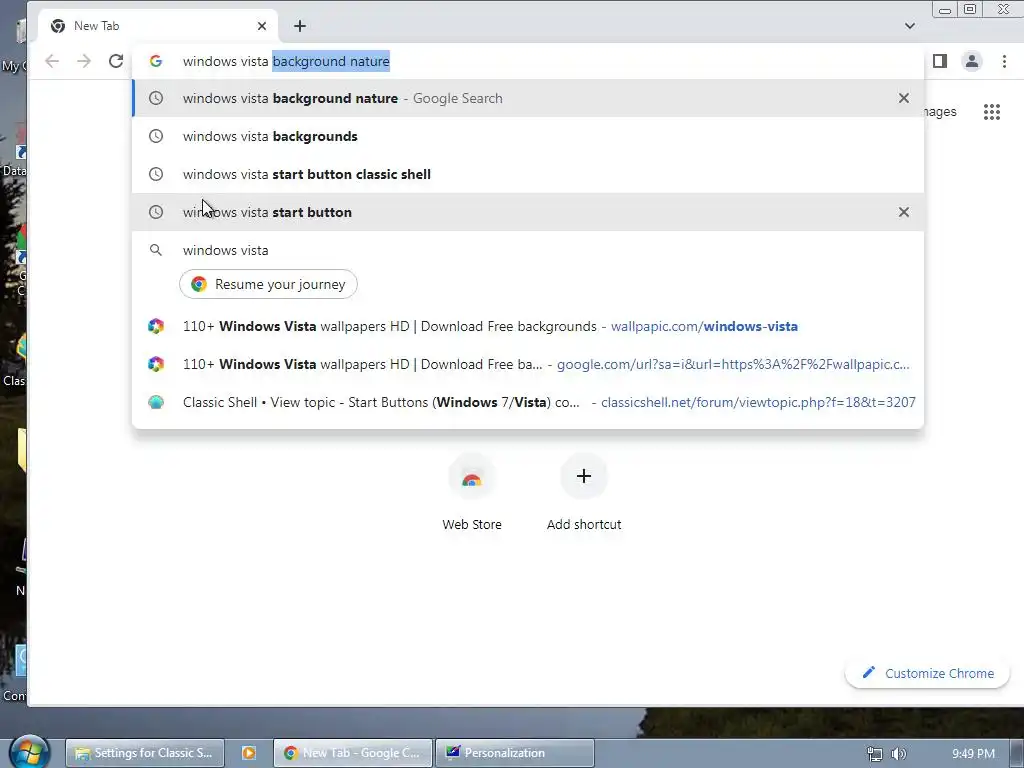This screenshot has height=768, width=1024.
Task: Select plain windows vista search suggestion
Action: coord(528,250)
